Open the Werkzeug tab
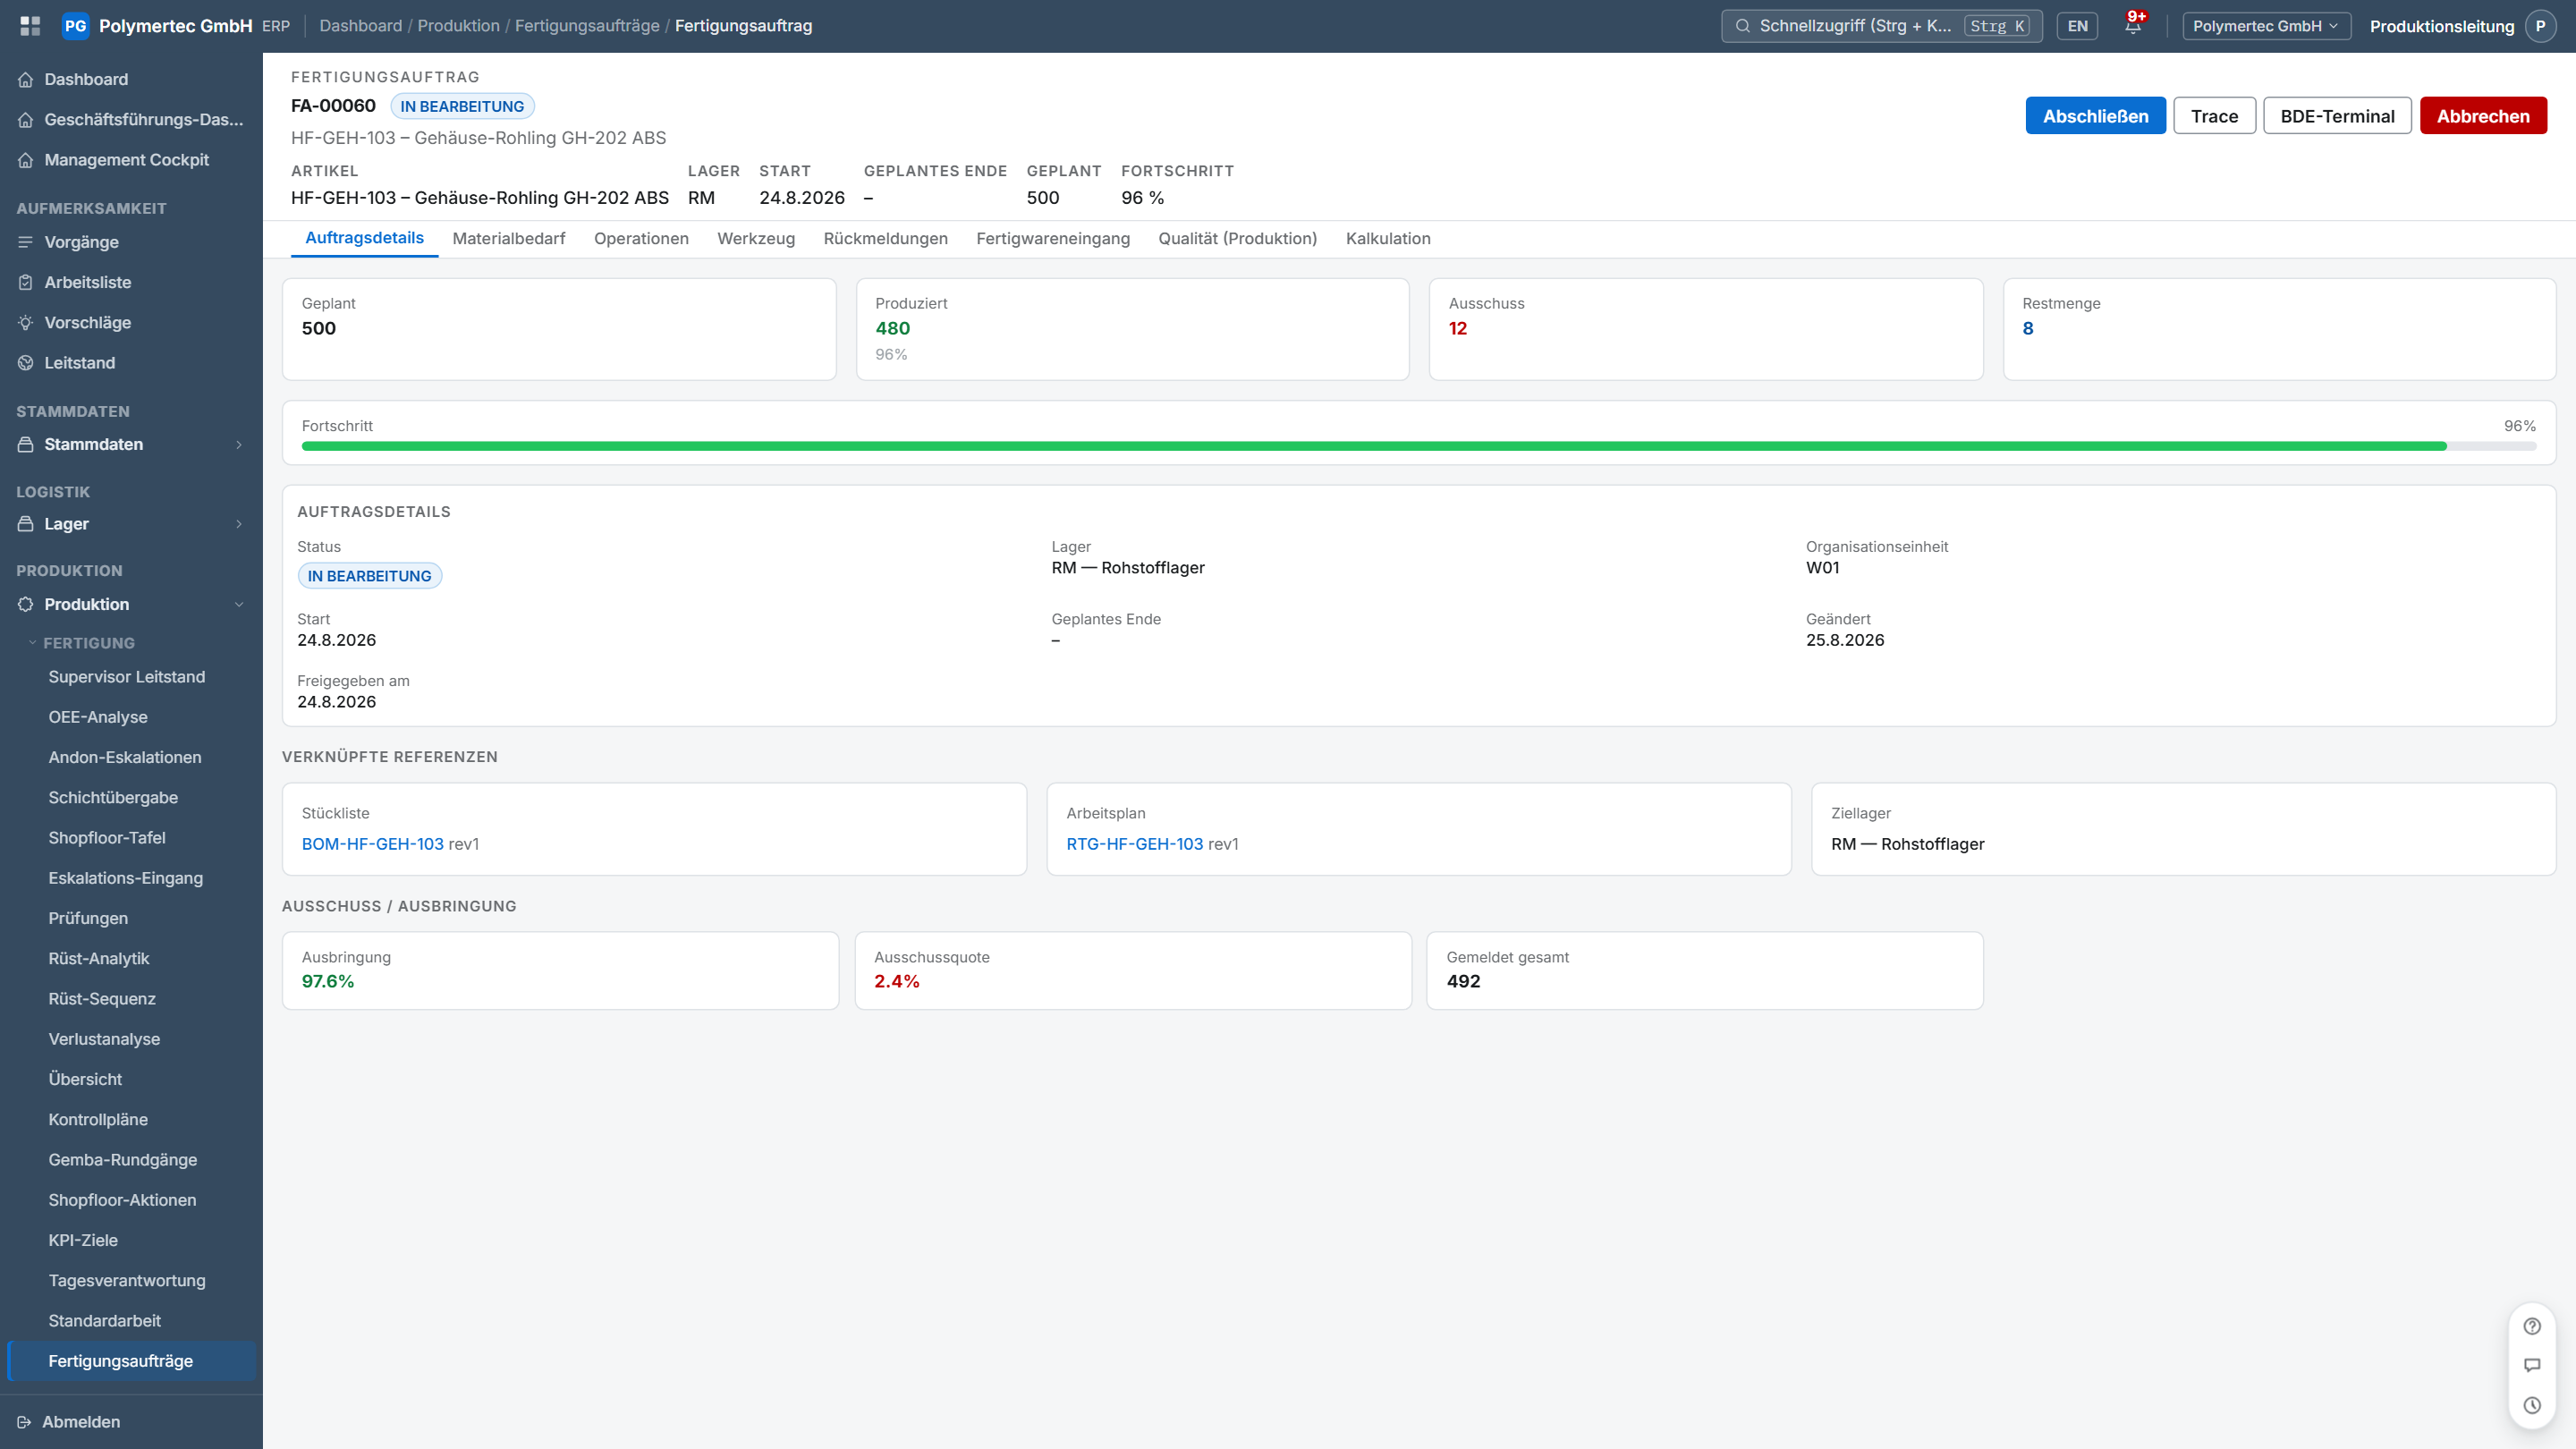 click(756, 238)
